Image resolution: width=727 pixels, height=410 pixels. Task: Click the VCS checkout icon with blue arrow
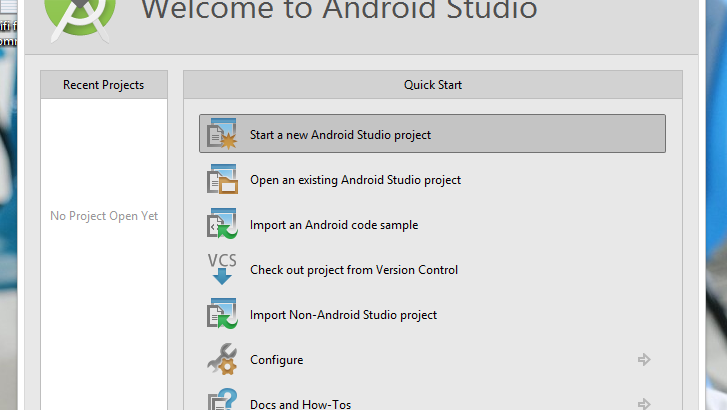tap(221, 269)
